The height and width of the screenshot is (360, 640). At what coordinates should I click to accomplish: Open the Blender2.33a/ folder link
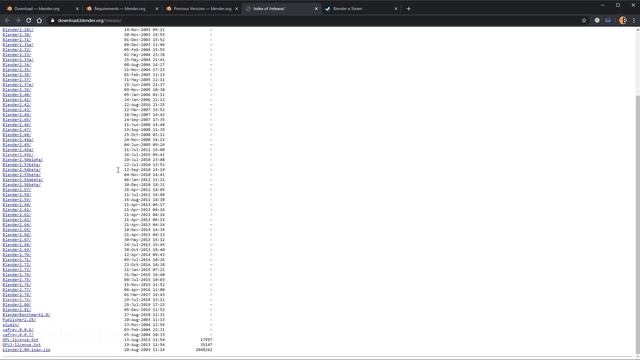18,60
